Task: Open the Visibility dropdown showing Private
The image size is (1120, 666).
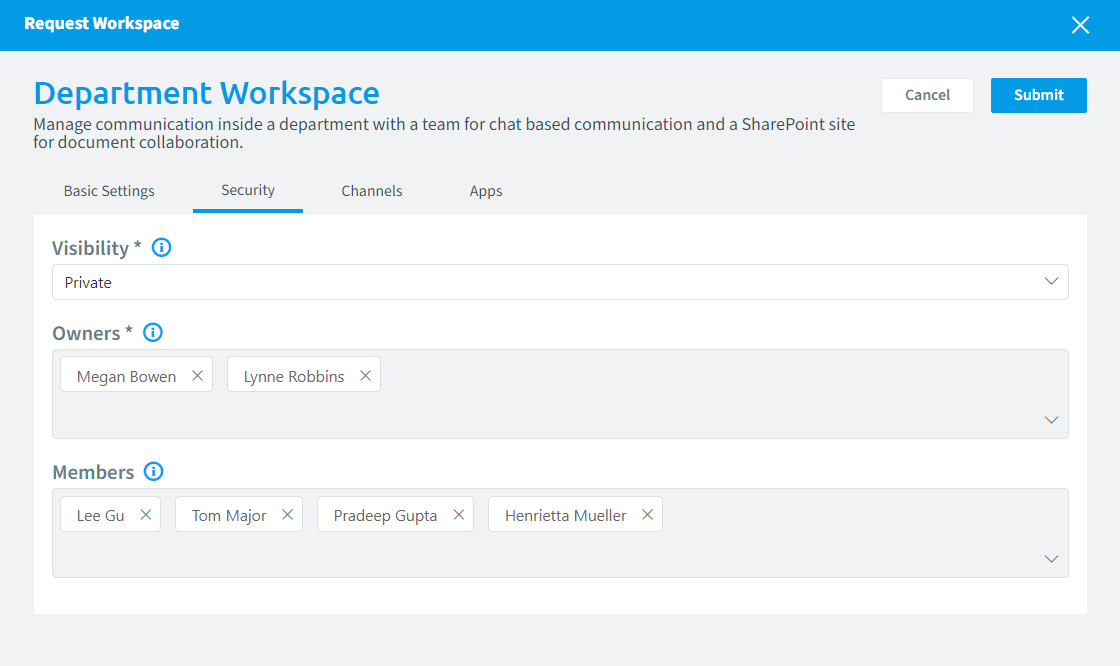Action: tap(560, 282)
